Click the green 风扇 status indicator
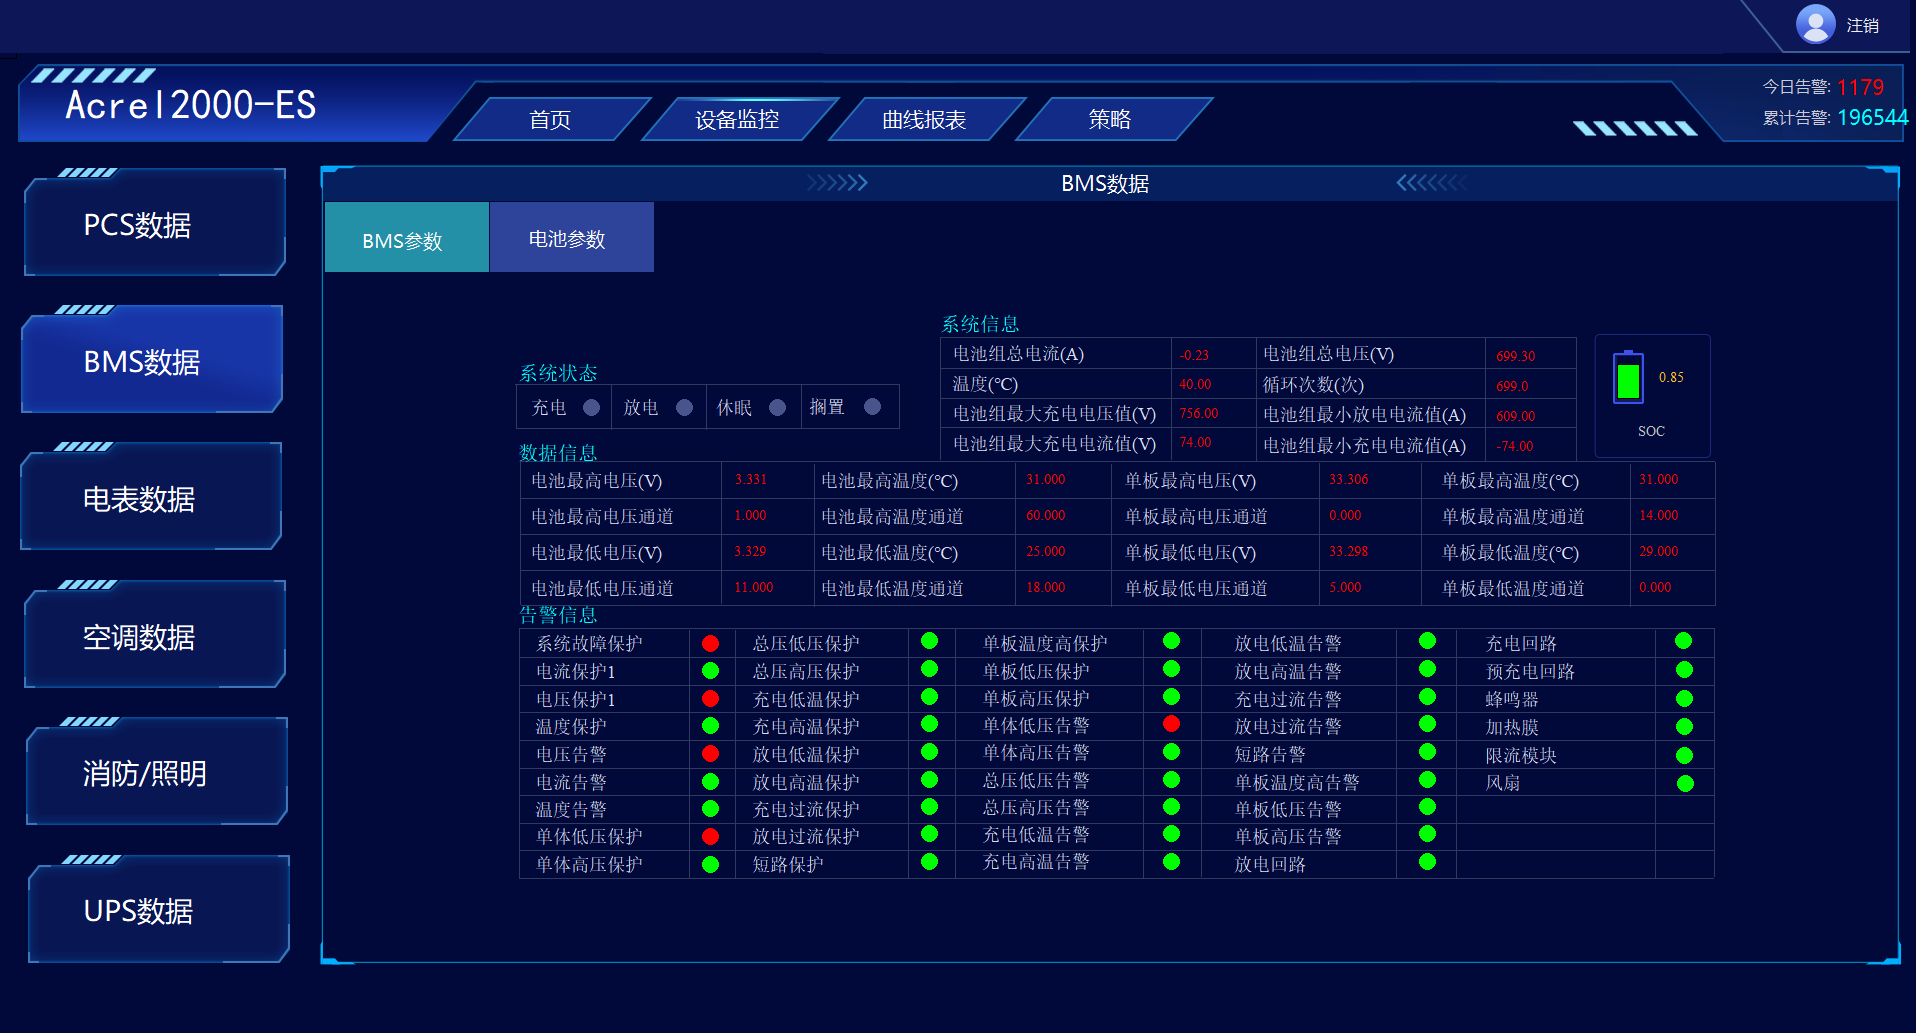1916x1034 pixels. click(1684, 783)
